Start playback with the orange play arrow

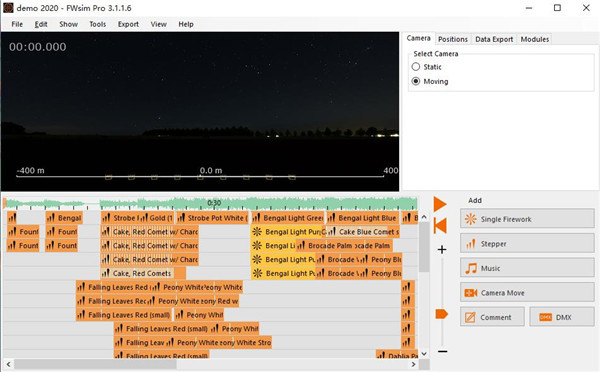[x=440, y=204]
